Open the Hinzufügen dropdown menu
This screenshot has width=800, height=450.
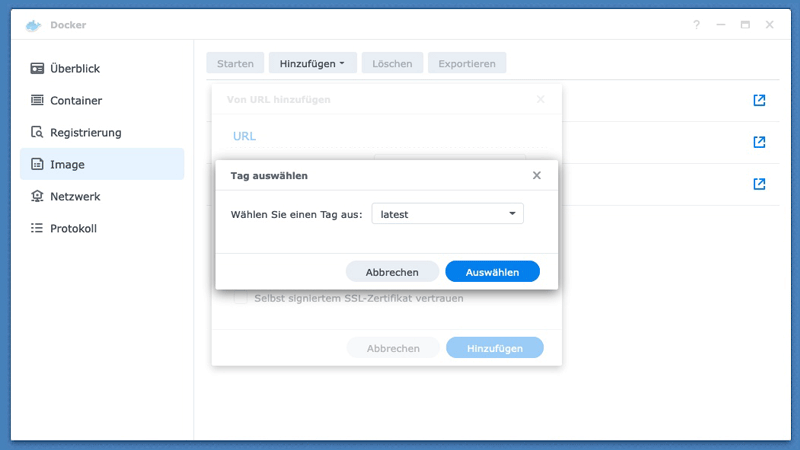(x=312, y=63)
